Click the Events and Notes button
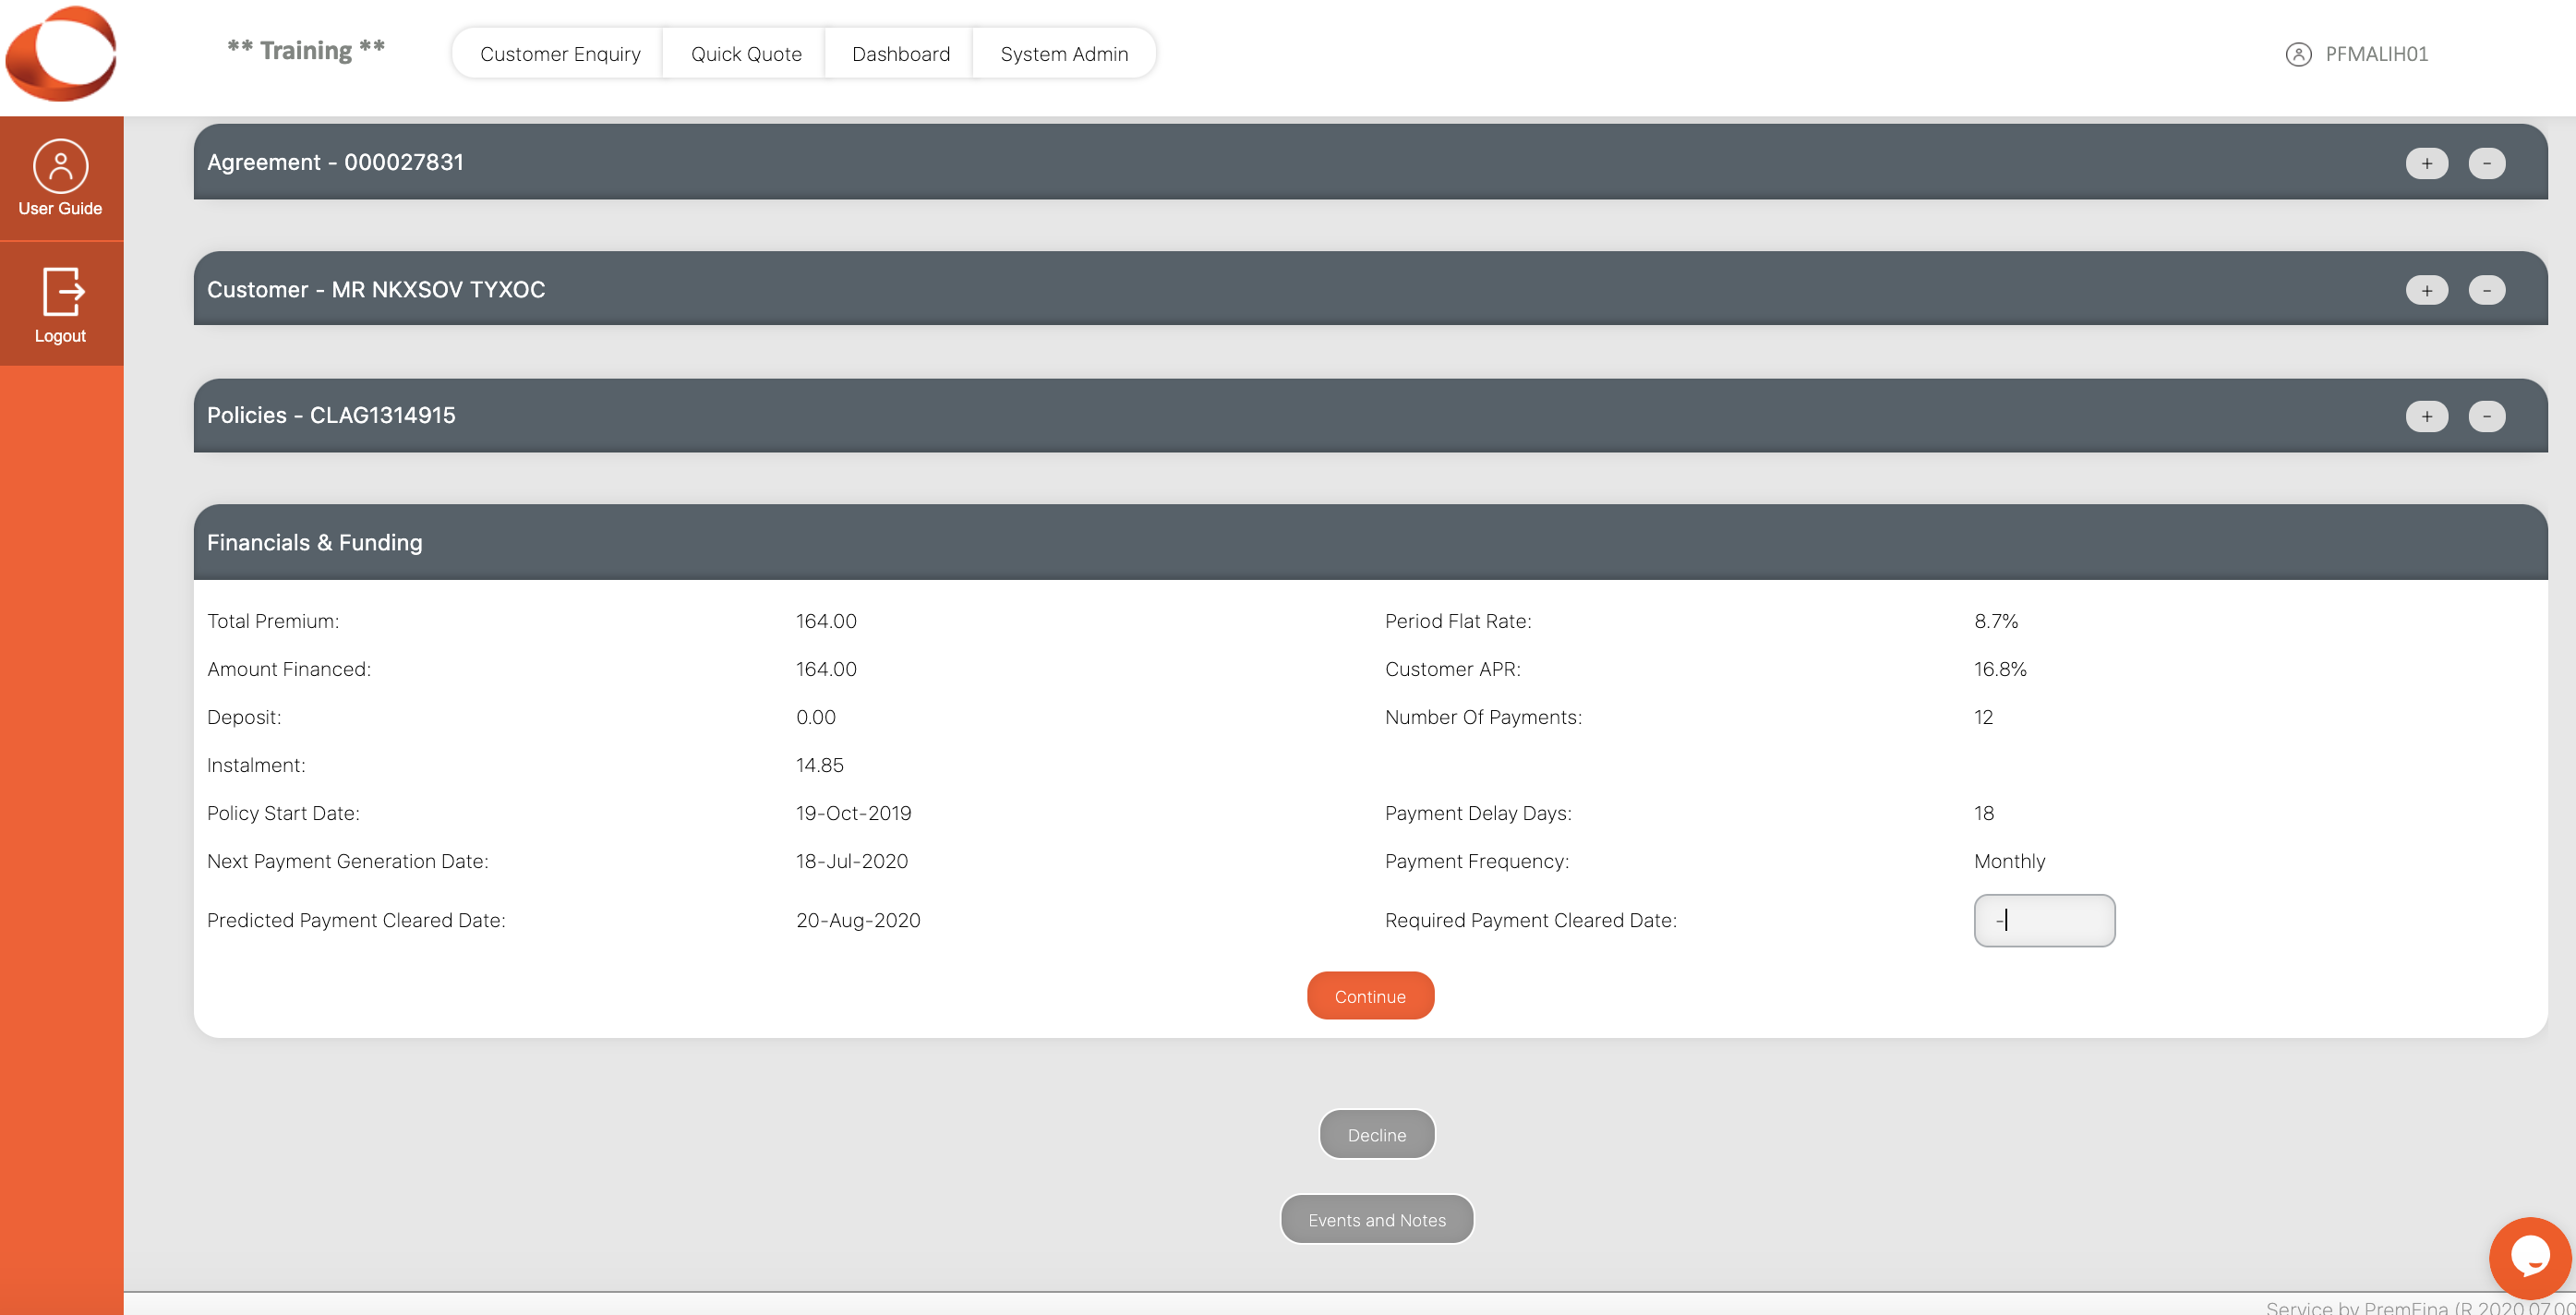This screenshot has height=1315, width=2576. (1376, 1219)
